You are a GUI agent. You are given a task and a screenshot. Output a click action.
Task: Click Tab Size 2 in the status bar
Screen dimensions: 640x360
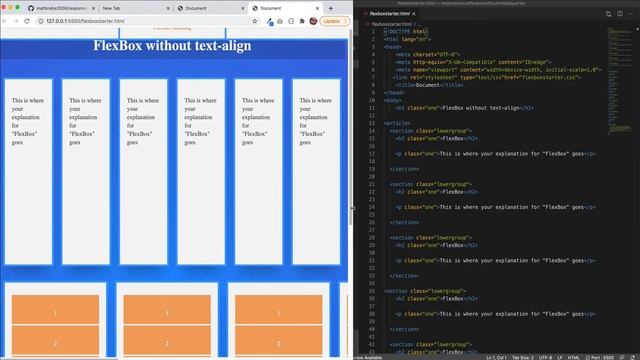point(523,358)
